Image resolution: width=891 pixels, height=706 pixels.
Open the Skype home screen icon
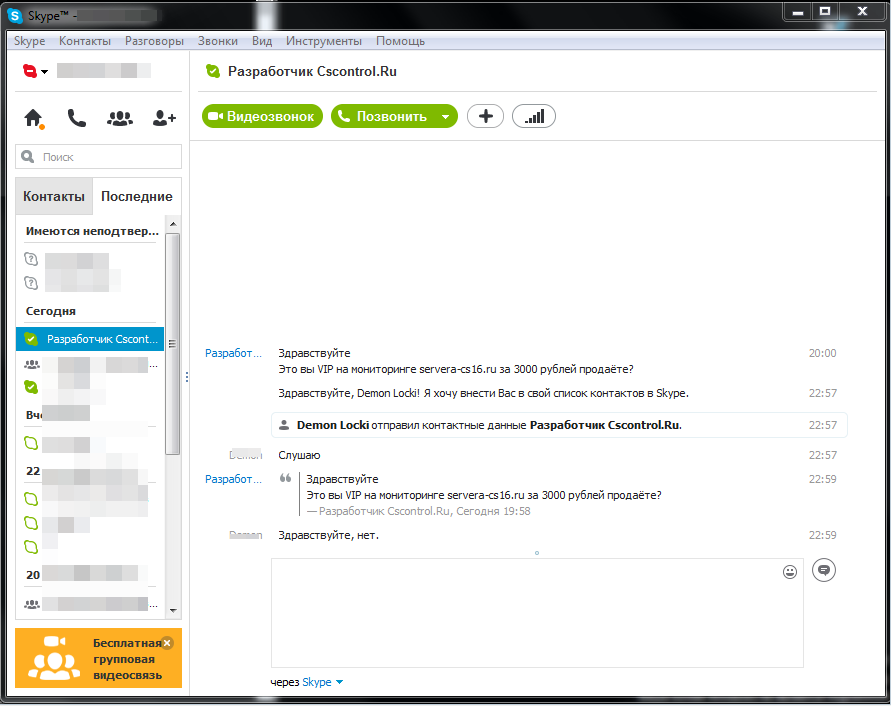pos(34,118)
